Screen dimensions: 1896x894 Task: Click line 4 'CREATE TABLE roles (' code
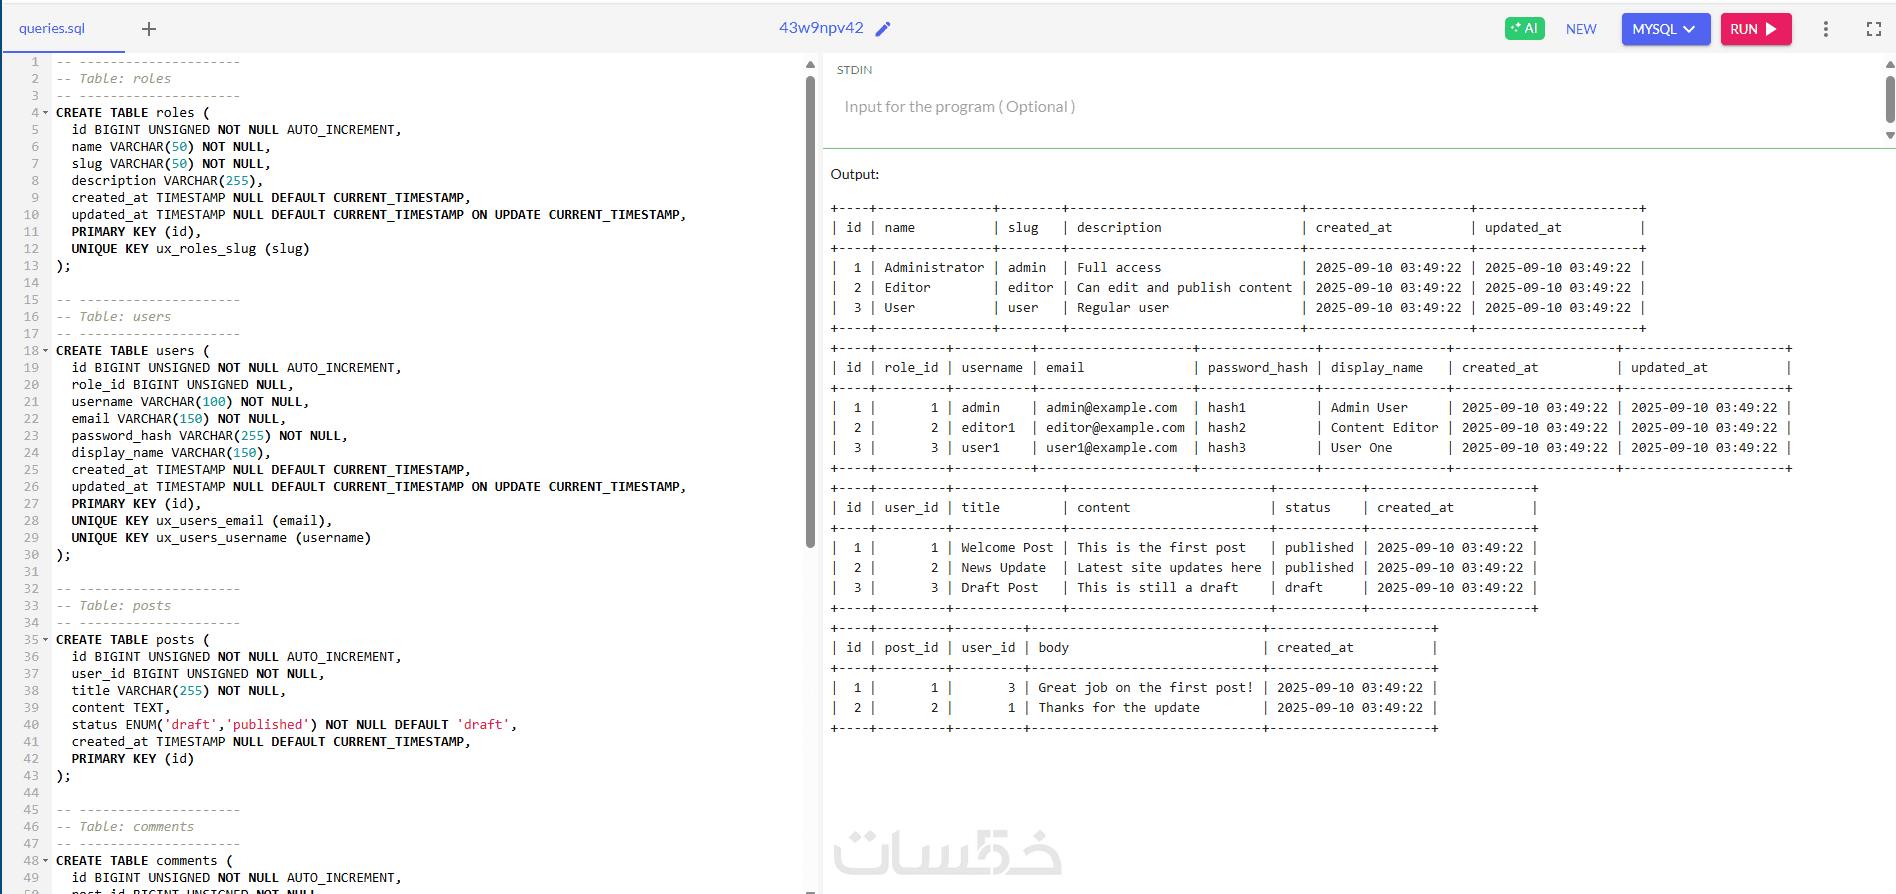133,113
